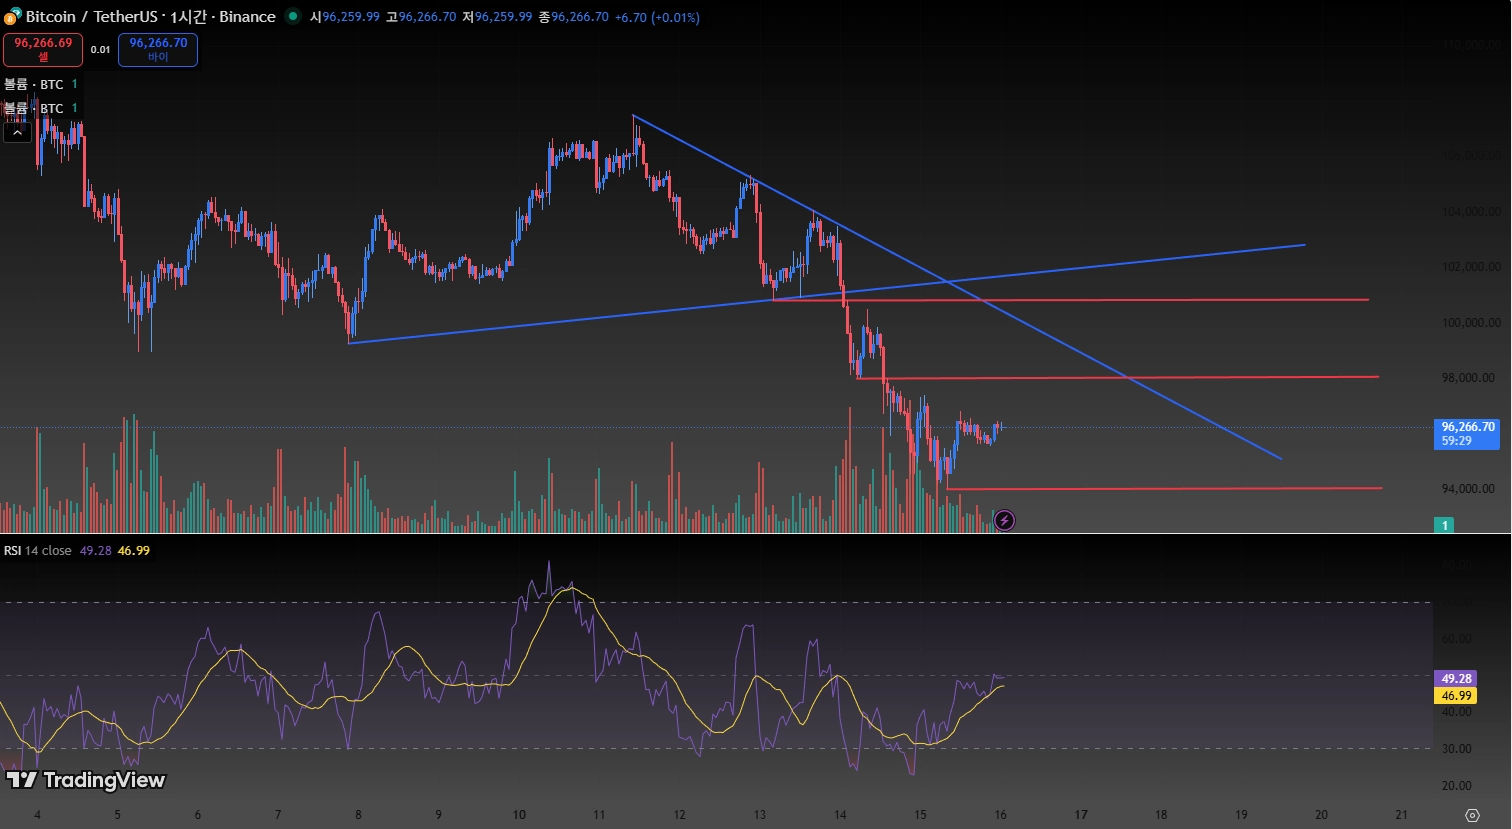1512x829 pixels.
Task: Click the blue current price label with 59:29 countdown
Action: coord(1467,434)
